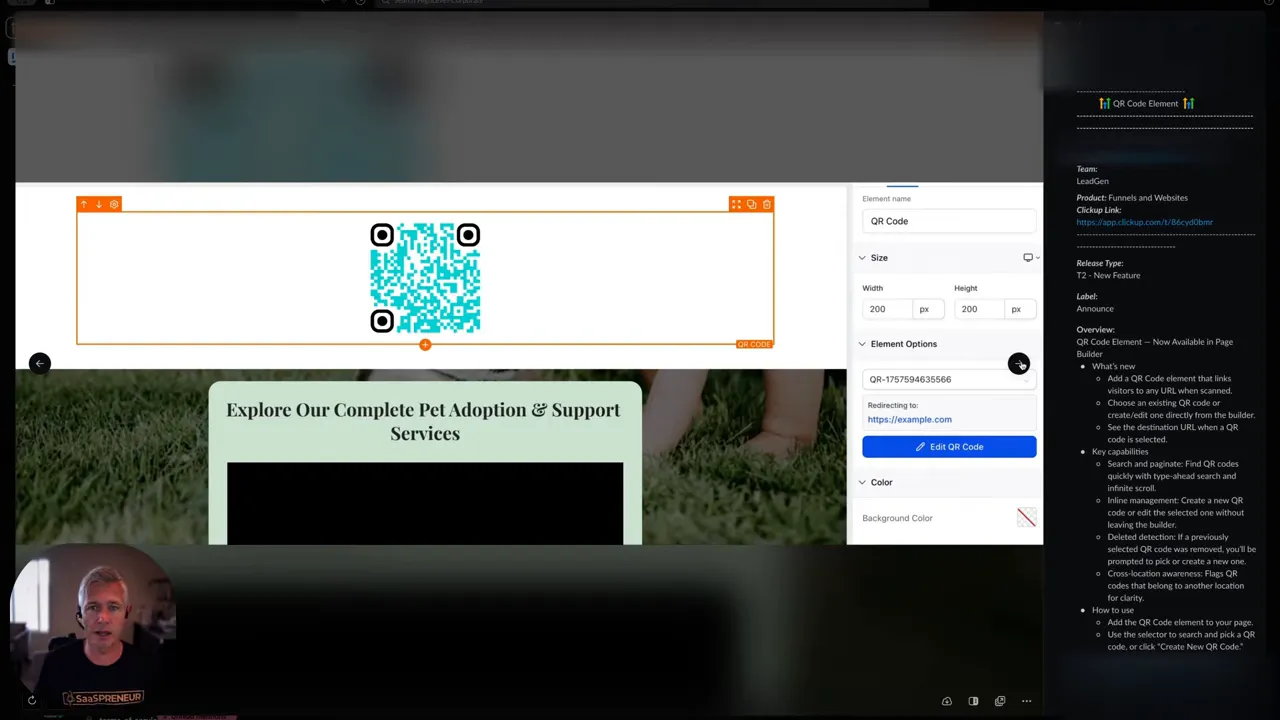Open the multi-window icon in bottom bar
1280x720 pixels.
pyautogui.click(x=1000, y=701)
